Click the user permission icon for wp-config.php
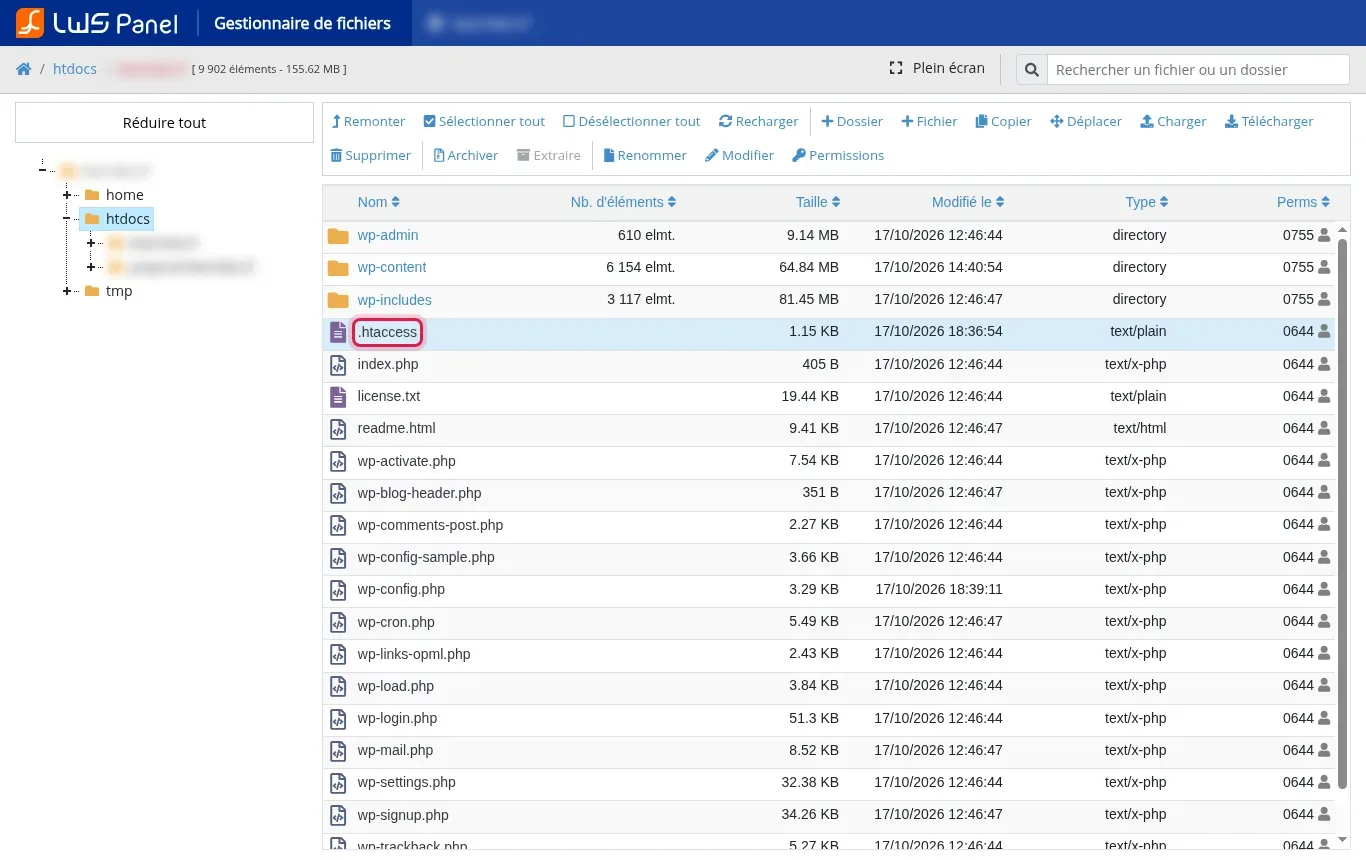This screenshot has height=860, width=1366. 1324,589
